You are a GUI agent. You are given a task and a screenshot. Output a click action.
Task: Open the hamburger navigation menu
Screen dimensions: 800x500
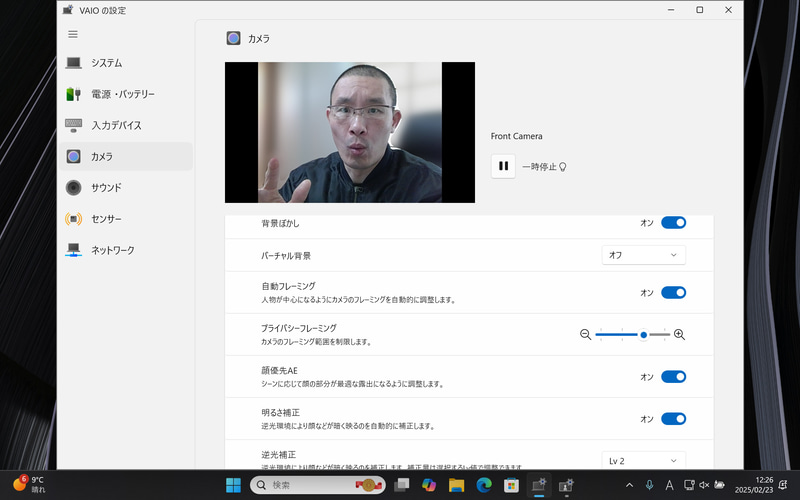click(x=73, y=34)
